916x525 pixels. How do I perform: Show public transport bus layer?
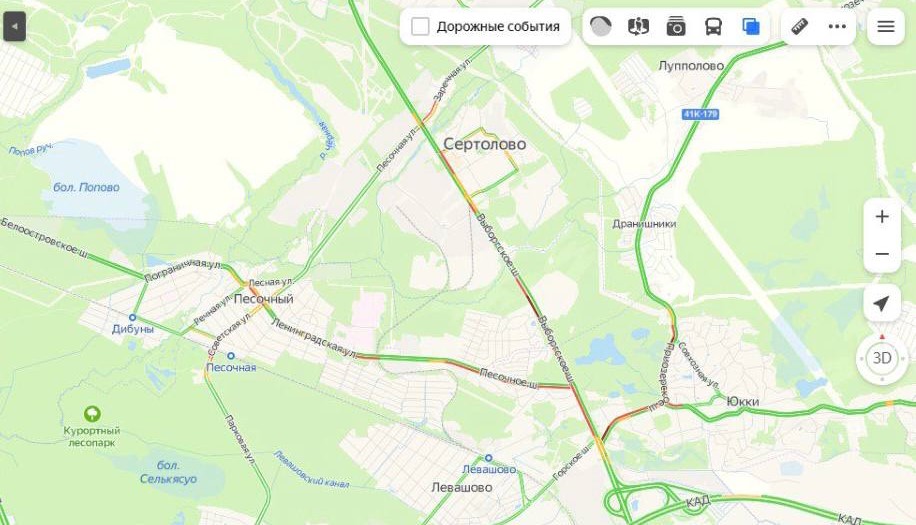point(713,26)
